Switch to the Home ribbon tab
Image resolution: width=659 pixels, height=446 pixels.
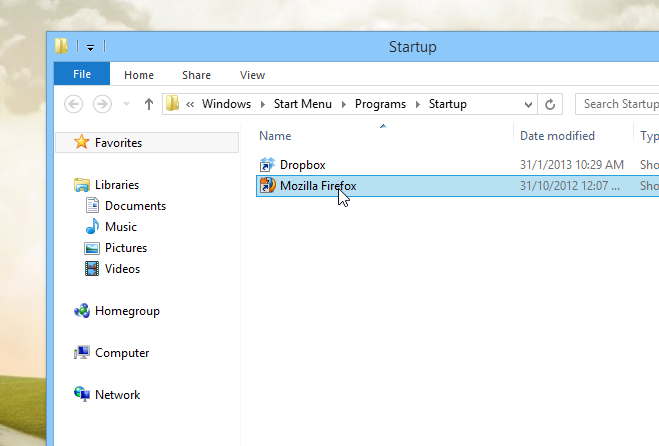click(139, 75)
